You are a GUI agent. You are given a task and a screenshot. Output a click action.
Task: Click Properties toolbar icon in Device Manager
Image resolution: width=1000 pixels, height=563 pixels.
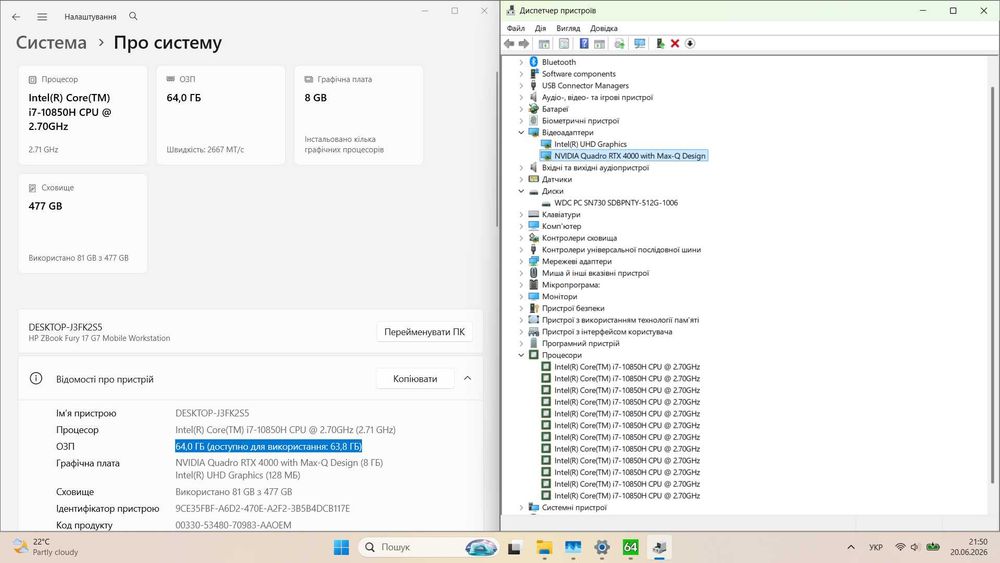564,43
